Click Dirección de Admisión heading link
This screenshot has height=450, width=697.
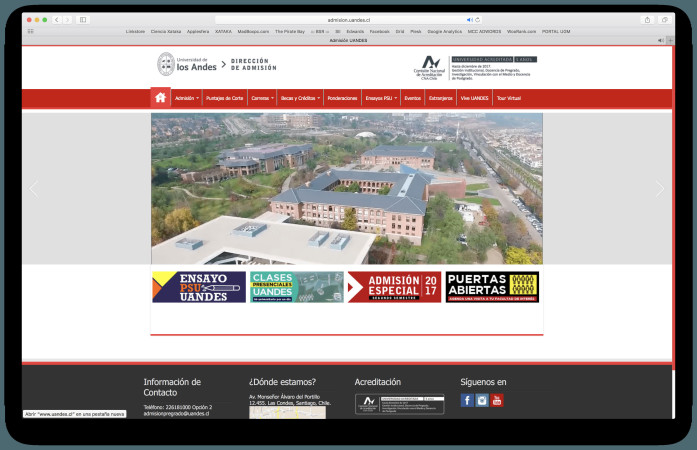coord(253,64)
